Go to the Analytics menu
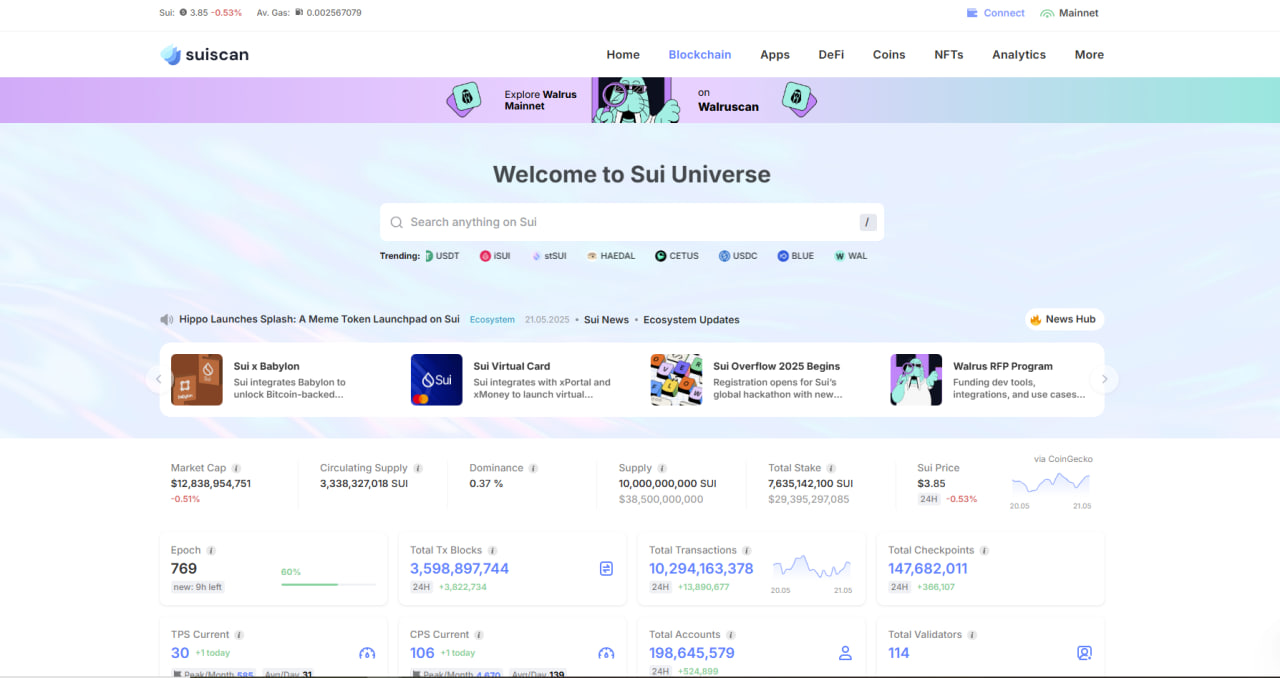1280x678 pixels. 1018,55
